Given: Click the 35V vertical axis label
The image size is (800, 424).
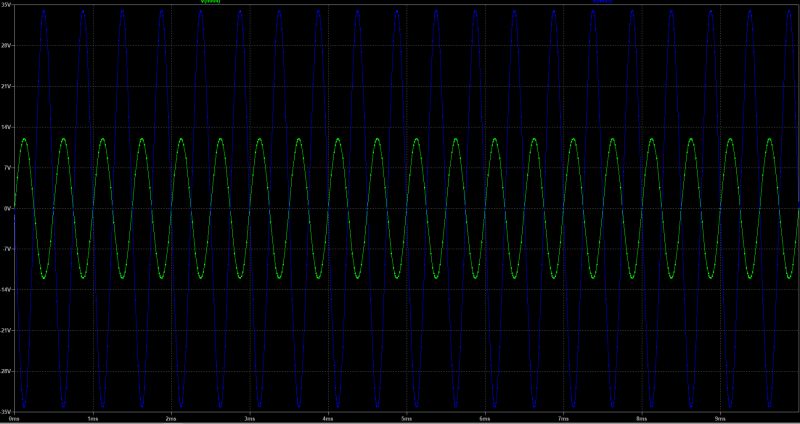Looking at the screenshot, I should coord(7,5).
